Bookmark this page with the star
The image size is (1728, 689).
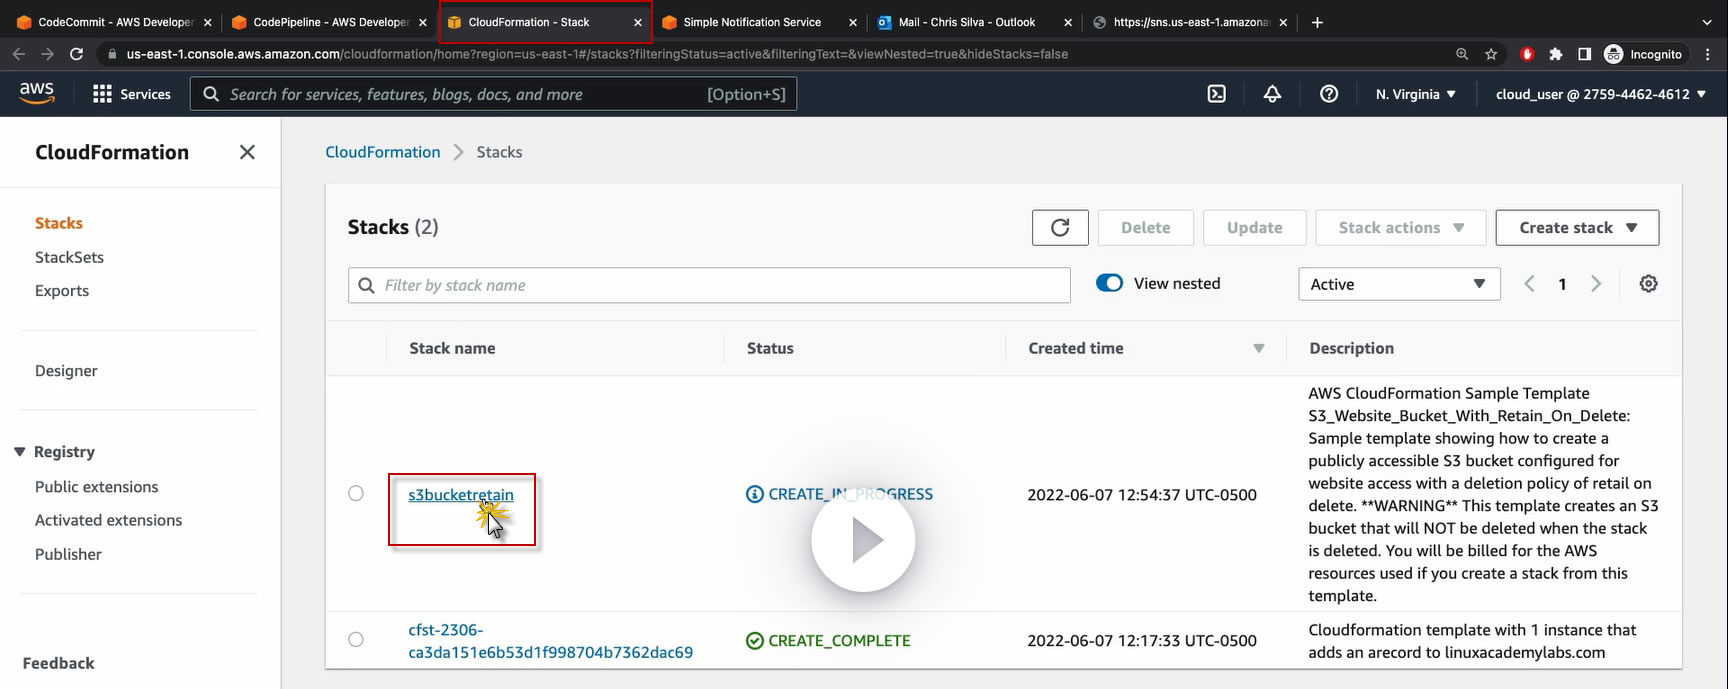(1491, 54)
